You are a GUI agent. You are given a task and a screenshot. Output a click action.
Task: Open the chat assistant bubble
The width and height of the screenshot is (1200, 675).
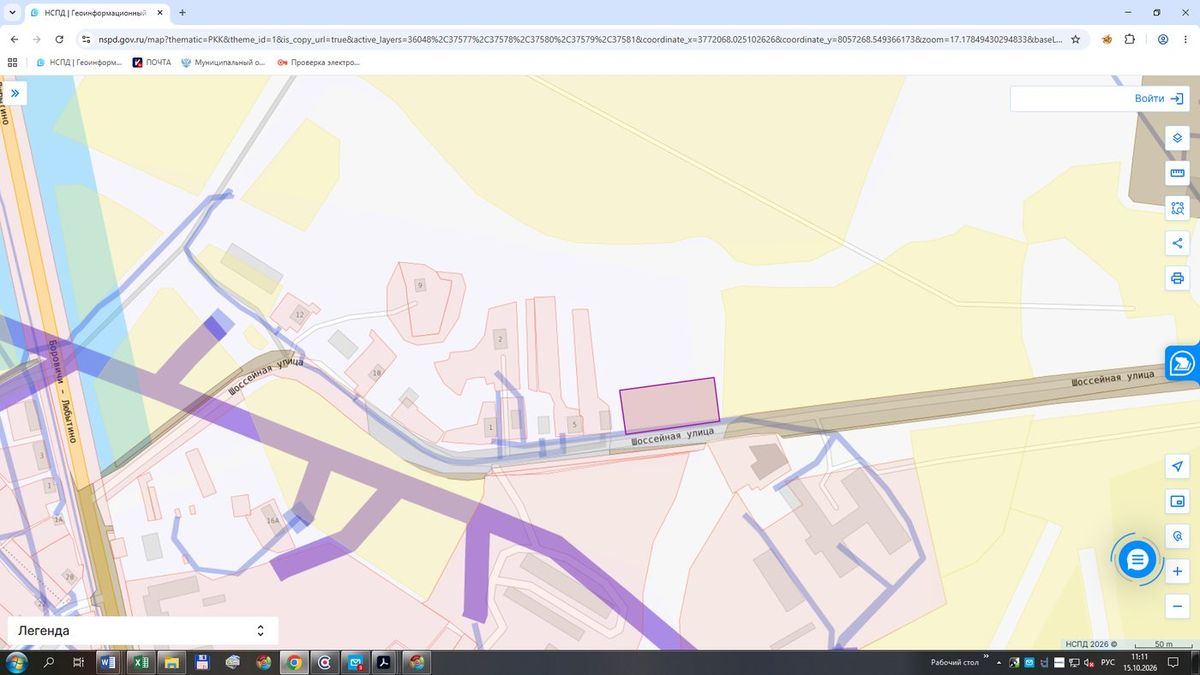coord(1137,560)
